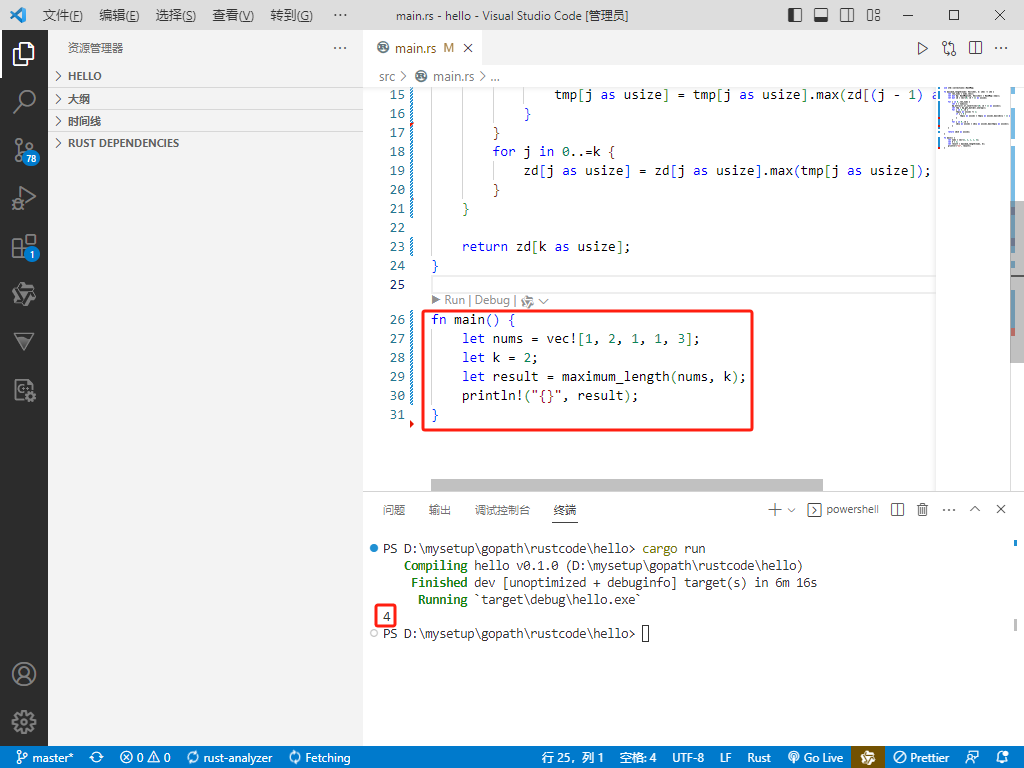Expand the RUST DEPENDENCIES section
The width and height of the screenshot is (1024, 768).
tap(206, 143)
